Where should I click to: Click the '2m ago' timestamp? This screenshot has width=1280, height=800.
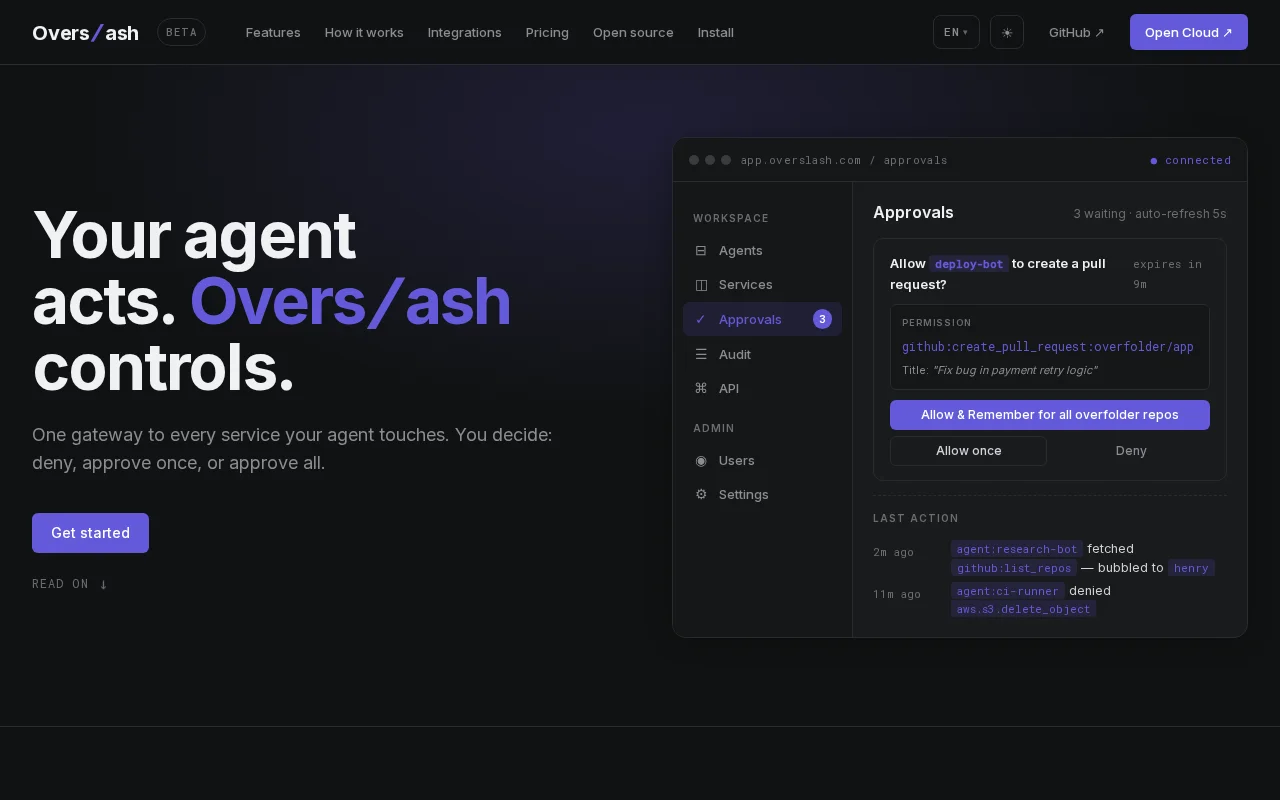(x=893, y=552)
